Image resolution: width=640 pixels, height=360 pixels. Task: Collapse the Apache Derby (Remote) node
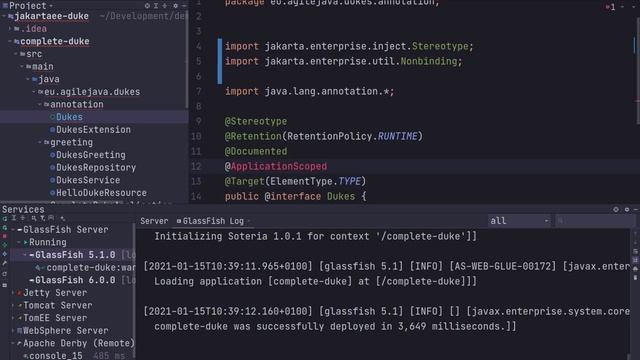click(x=13, y=343)
